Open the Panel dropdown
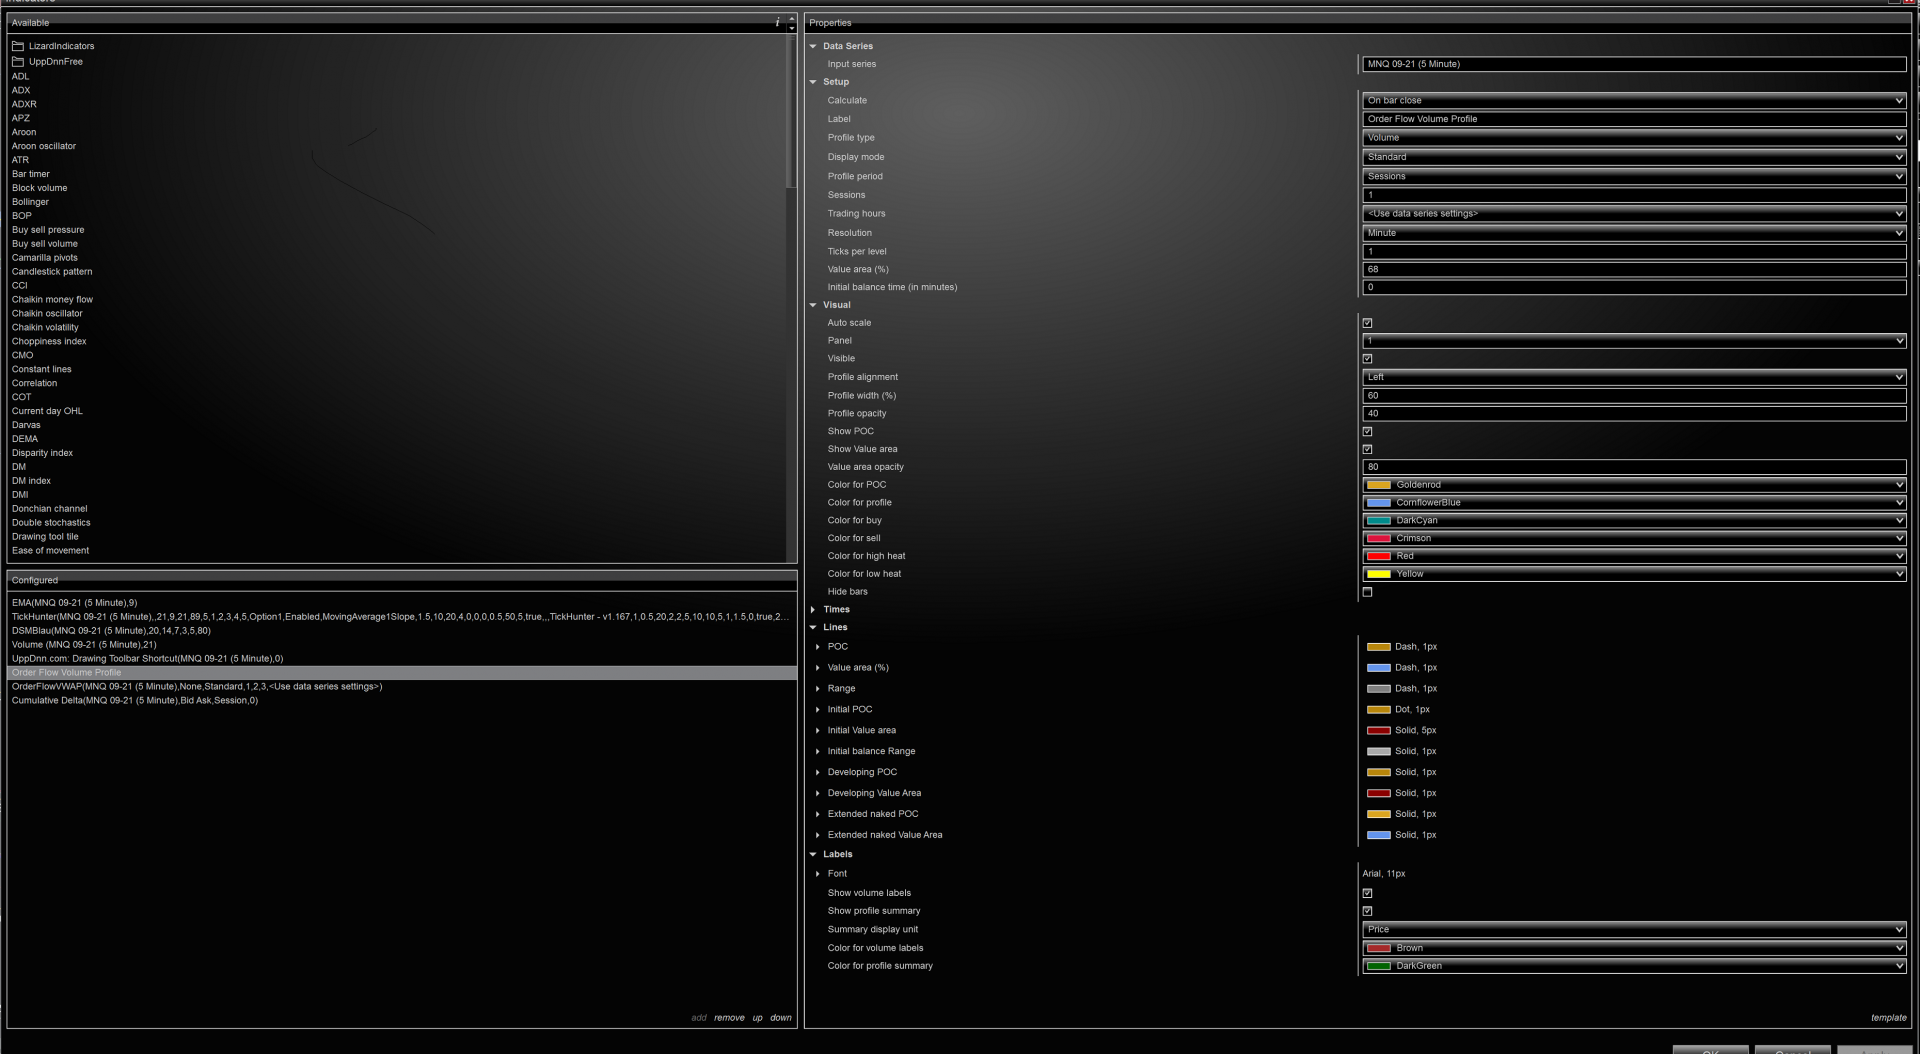1920x1054 pixels. pyautogui.click(x=1634, y=341)
